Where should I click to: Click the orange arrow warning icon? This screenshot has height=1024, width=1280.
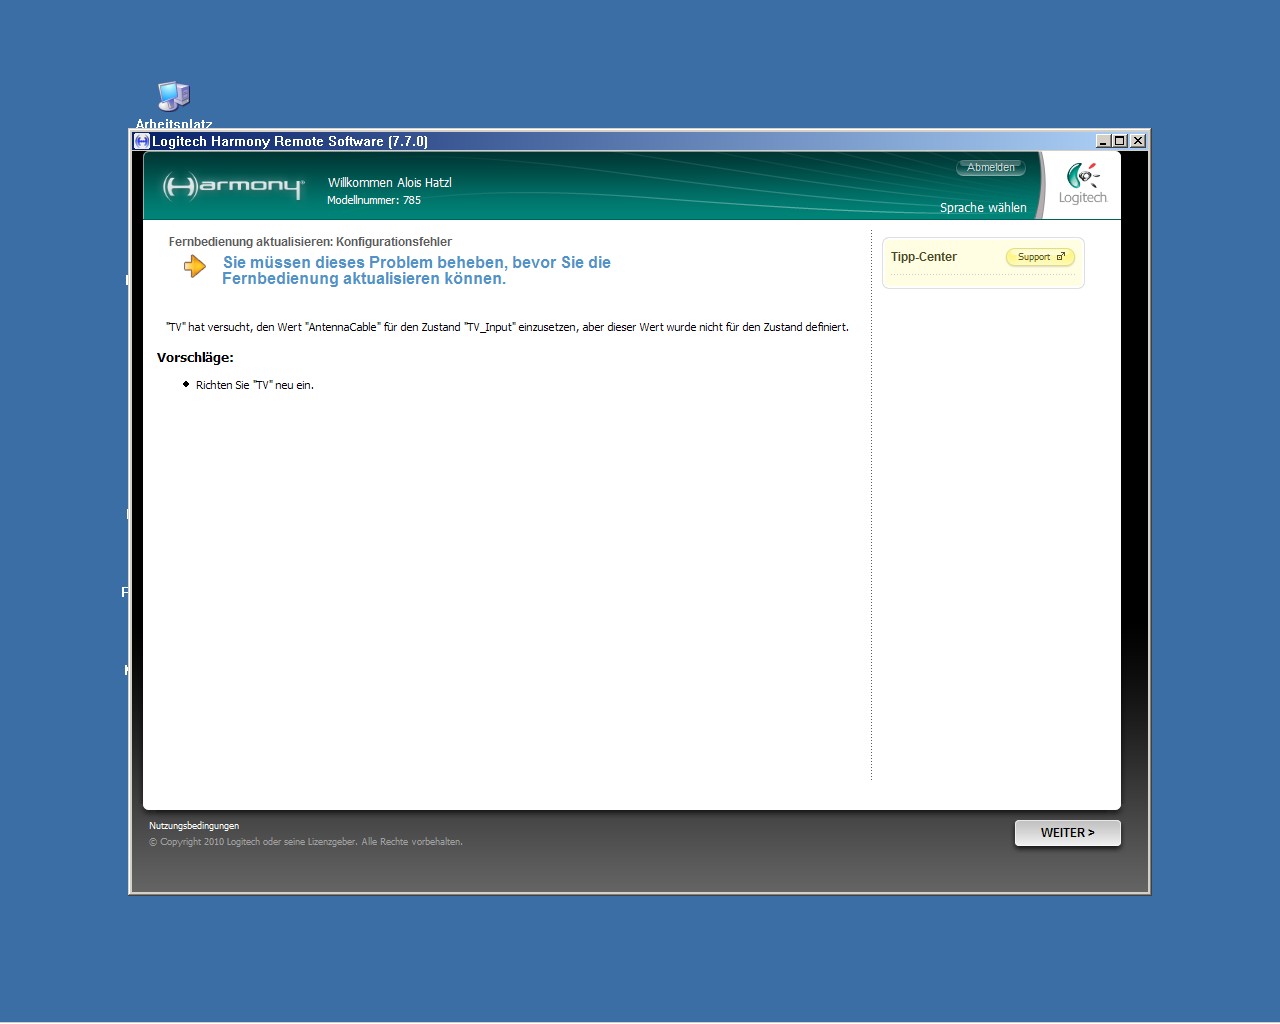click(x=195, y=266)
